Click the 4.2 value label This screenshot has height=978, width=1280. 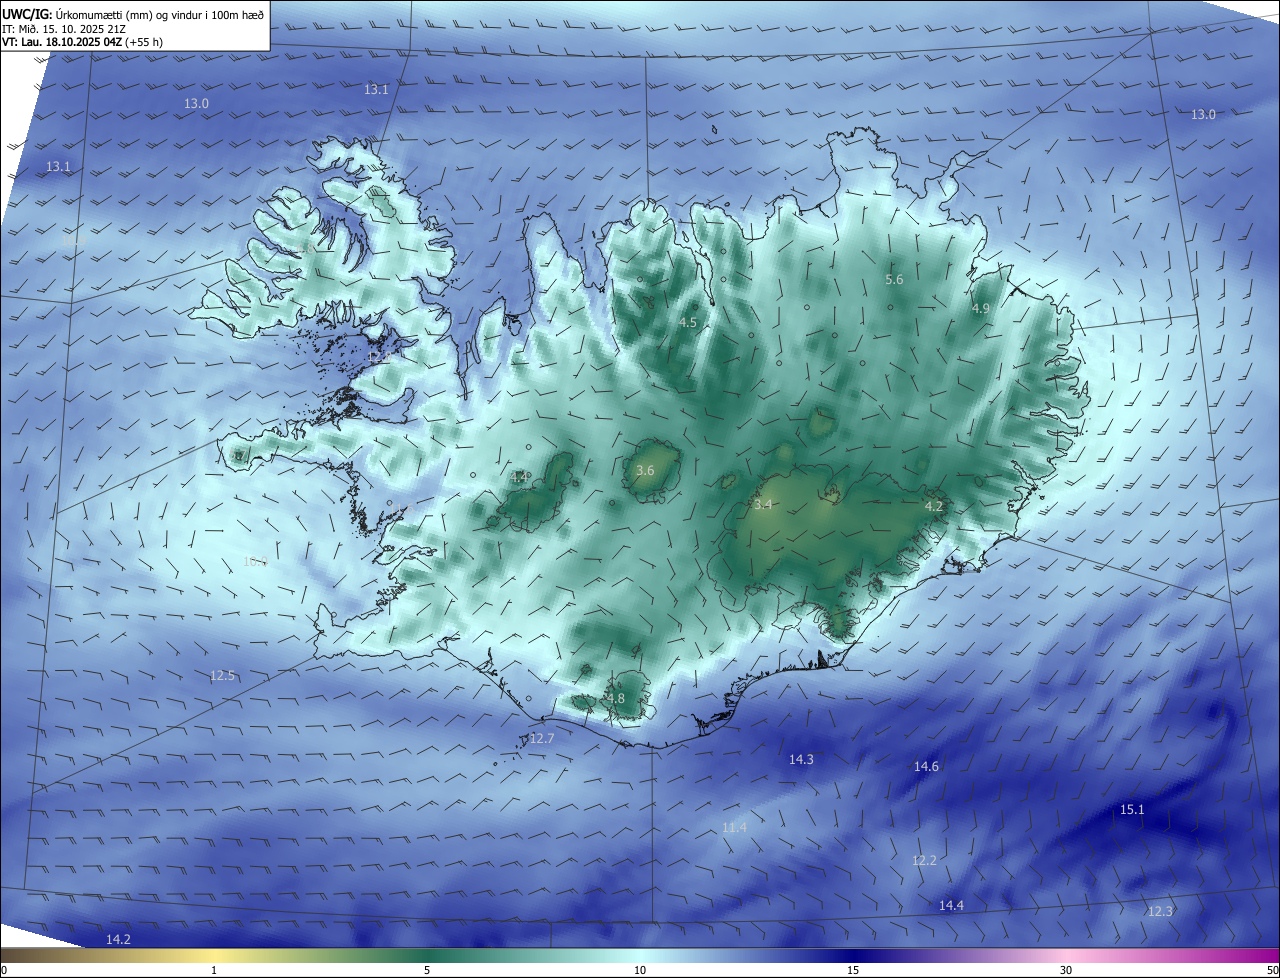933,507
